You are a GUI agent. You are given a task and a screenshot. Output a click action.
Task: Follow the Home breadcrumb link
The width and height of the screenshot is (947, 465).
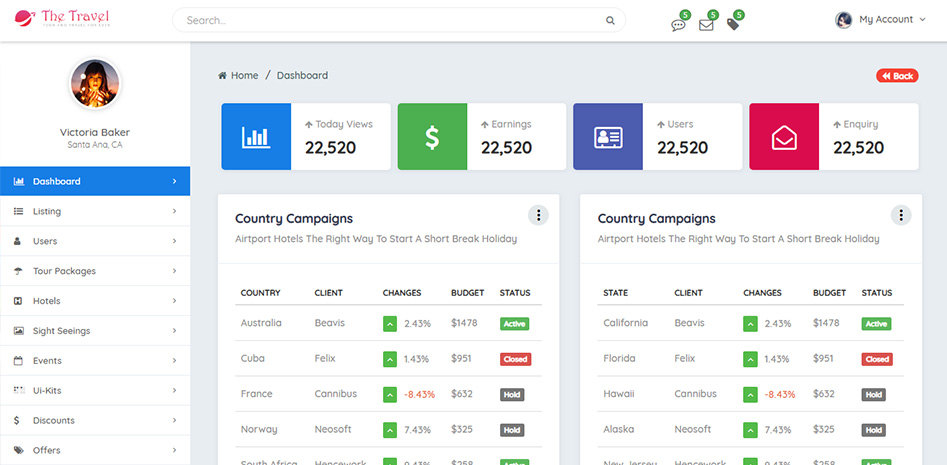tap(244, 76)
